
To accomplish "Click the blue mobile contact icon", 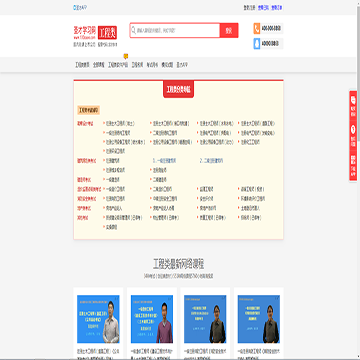I will click(257, 44).
